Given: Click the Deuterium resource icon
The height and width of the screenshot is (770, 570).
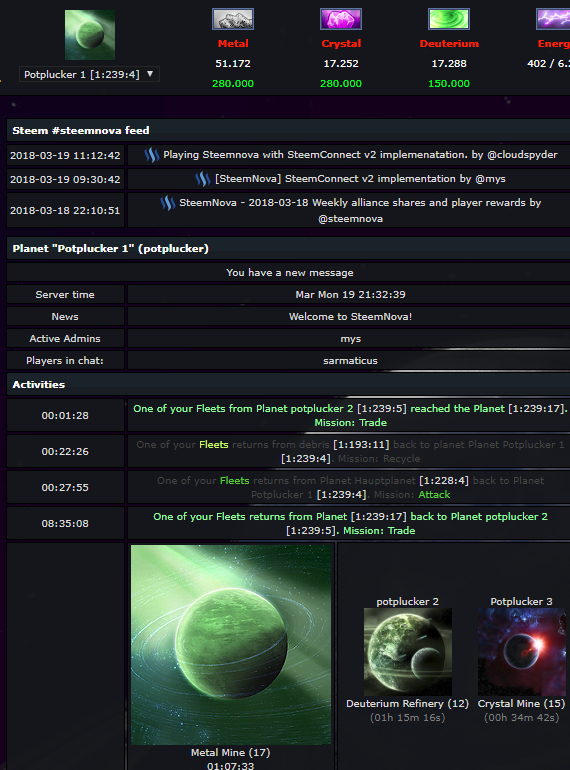Looking at the screenshot, I should (x=449, y=19).
